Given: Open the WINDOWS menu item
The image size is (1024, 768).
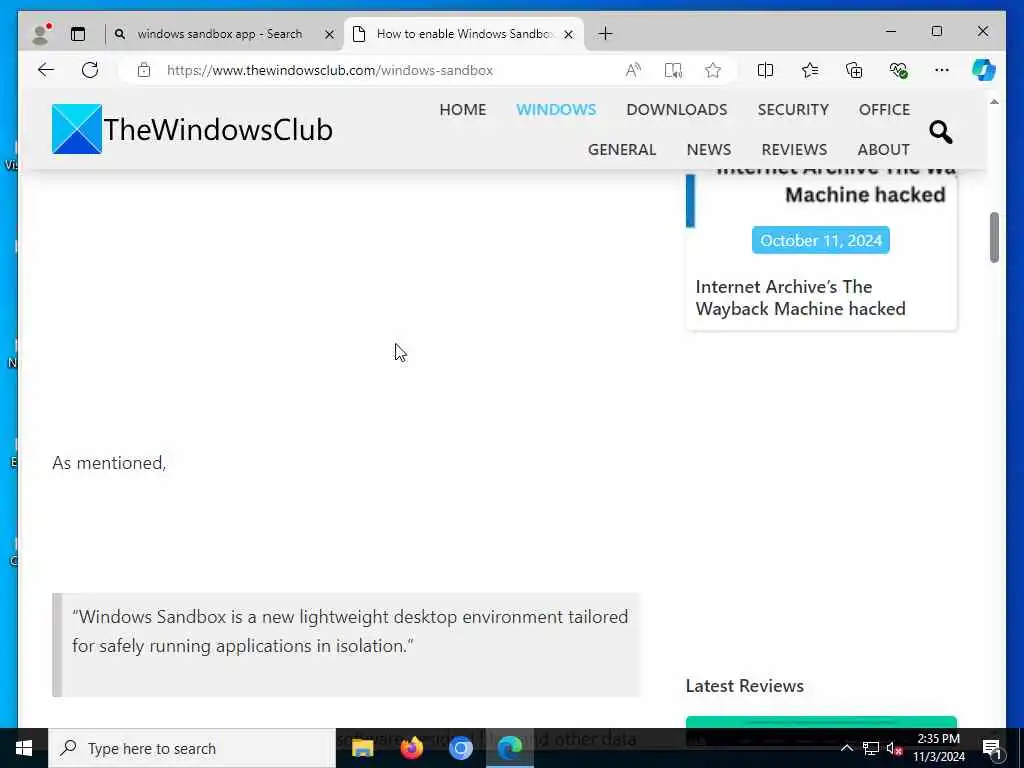Looking at the screenshot, I should click(x=556, y=109).
